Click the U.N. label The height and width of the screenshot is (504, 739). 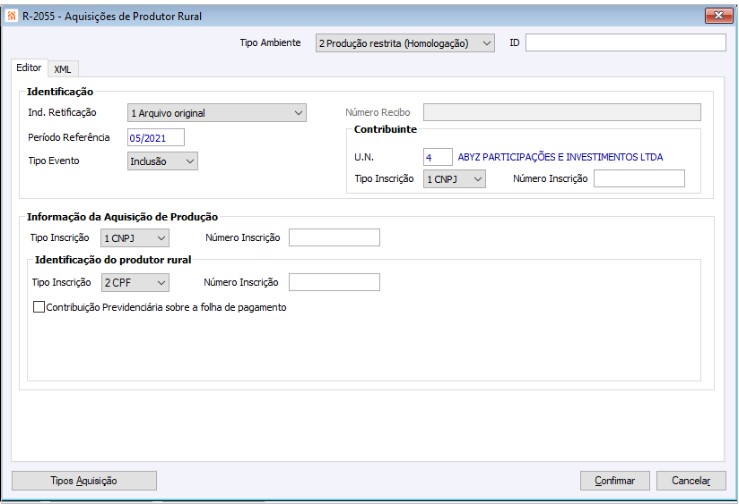364,157
